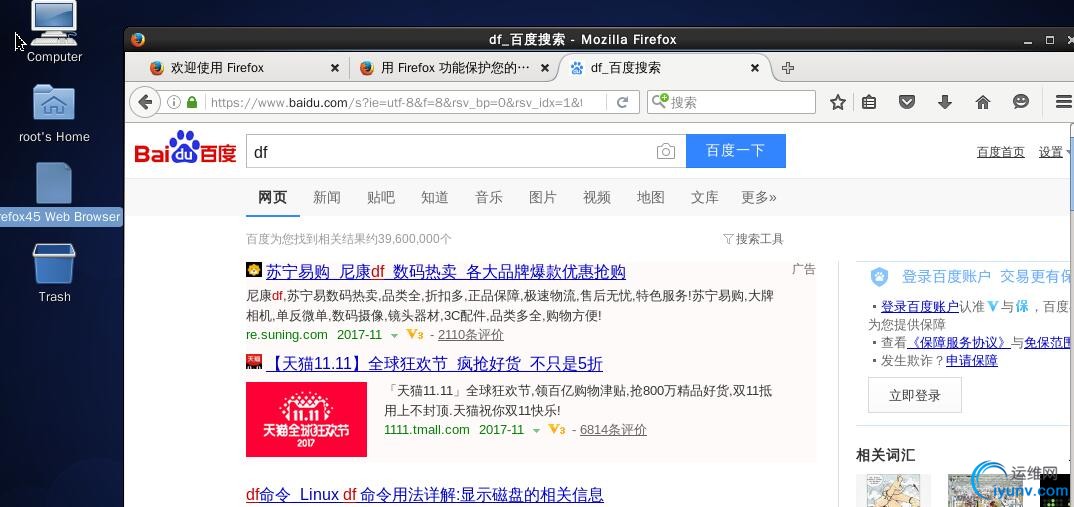Screen dimensions: 1074x507
Task: Click the green padlock security icon
Action: coord(192,102)
